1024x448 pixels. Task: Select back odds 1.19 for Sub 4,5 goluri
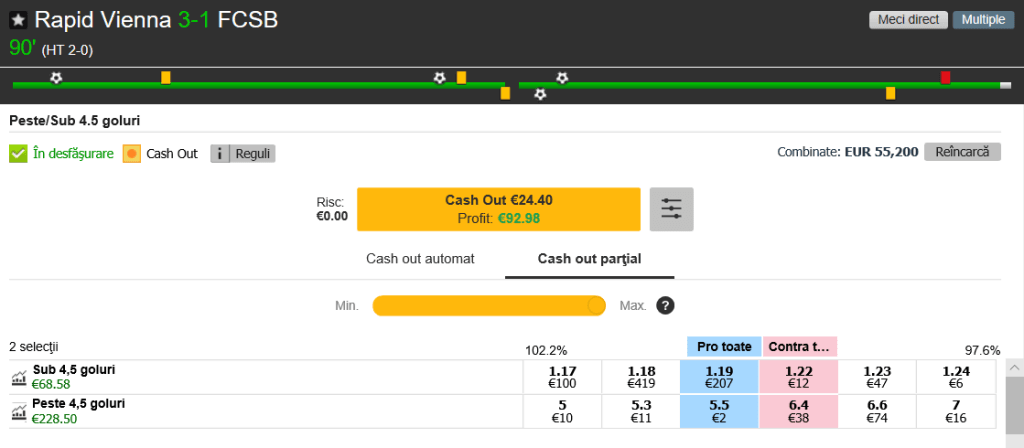[x=719, y=377]
